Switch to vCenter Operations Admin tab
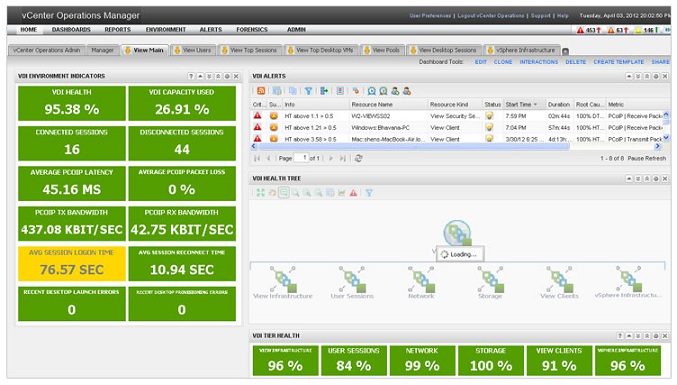 [x=47, y=50]
